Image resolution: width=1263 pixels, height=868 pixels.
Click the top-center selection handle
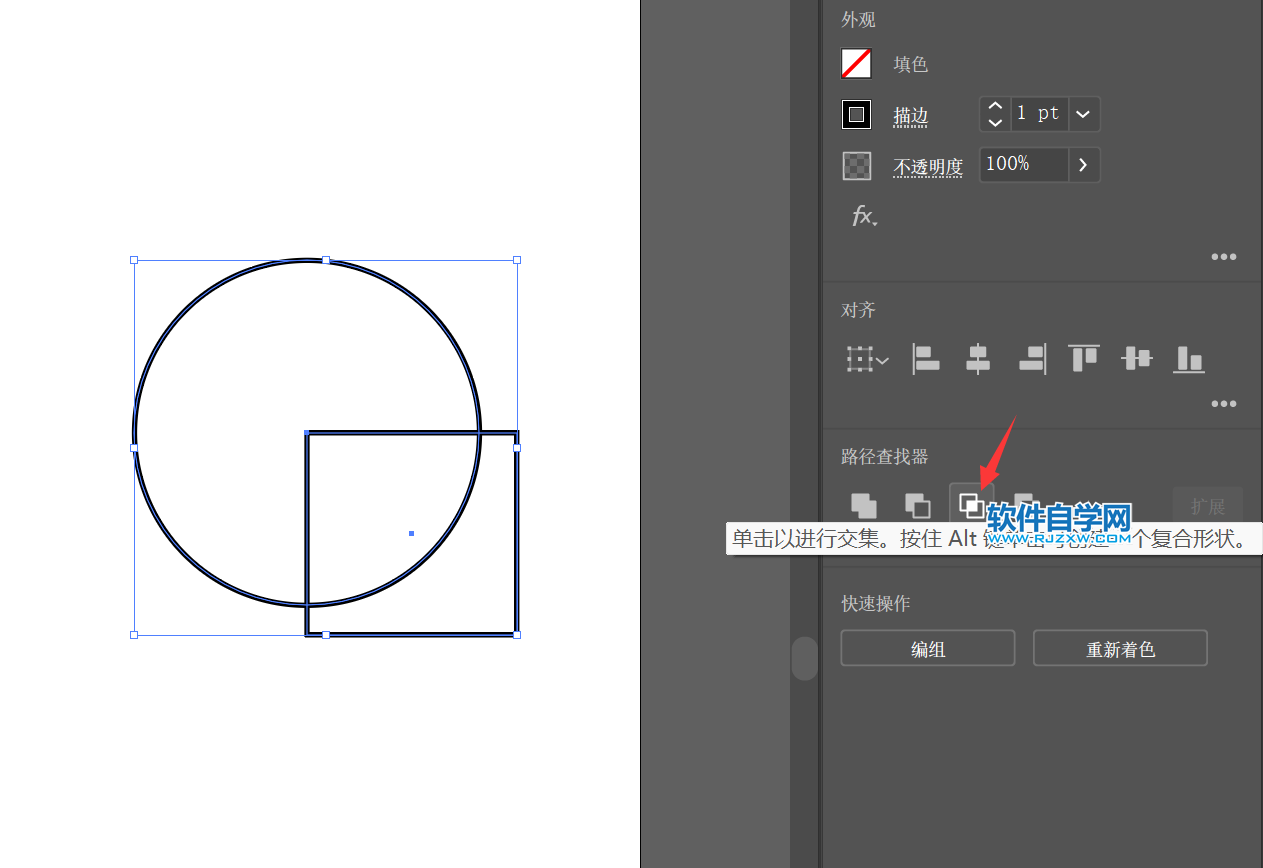click(x=326, y=260)
